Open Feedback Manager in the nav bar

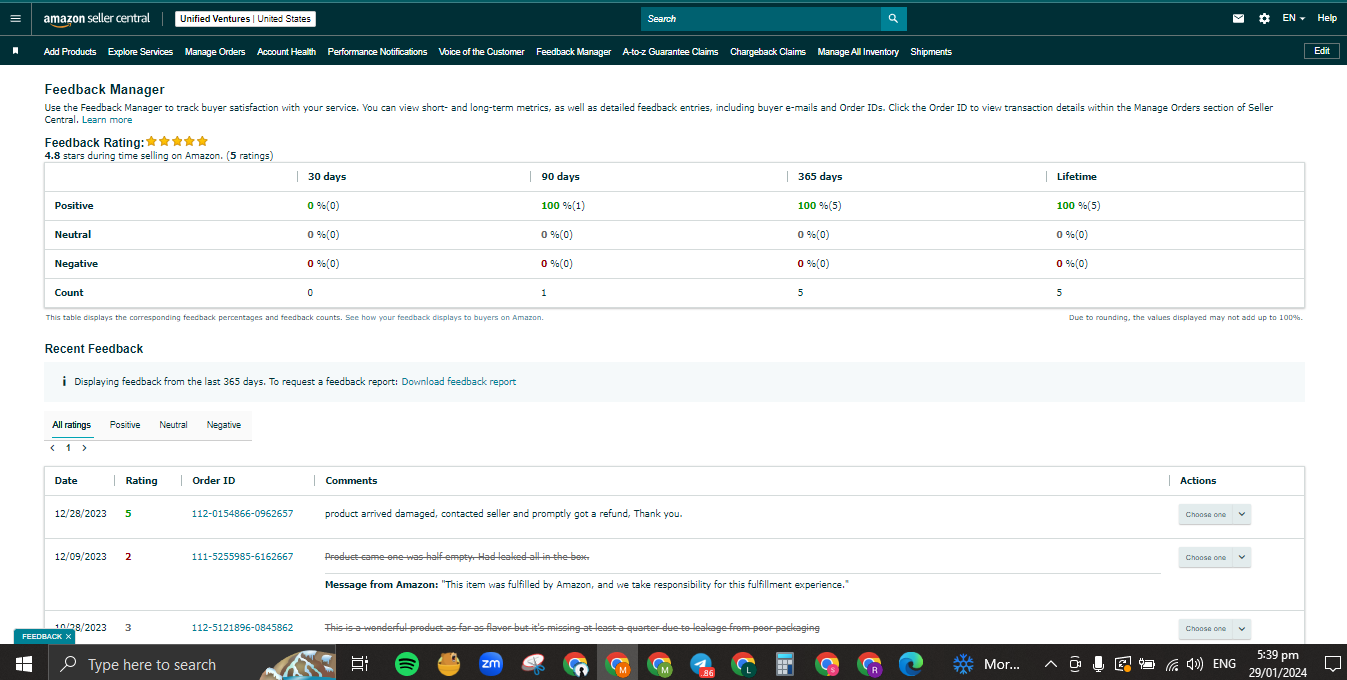pyautogui.click(x=573, y=52)
